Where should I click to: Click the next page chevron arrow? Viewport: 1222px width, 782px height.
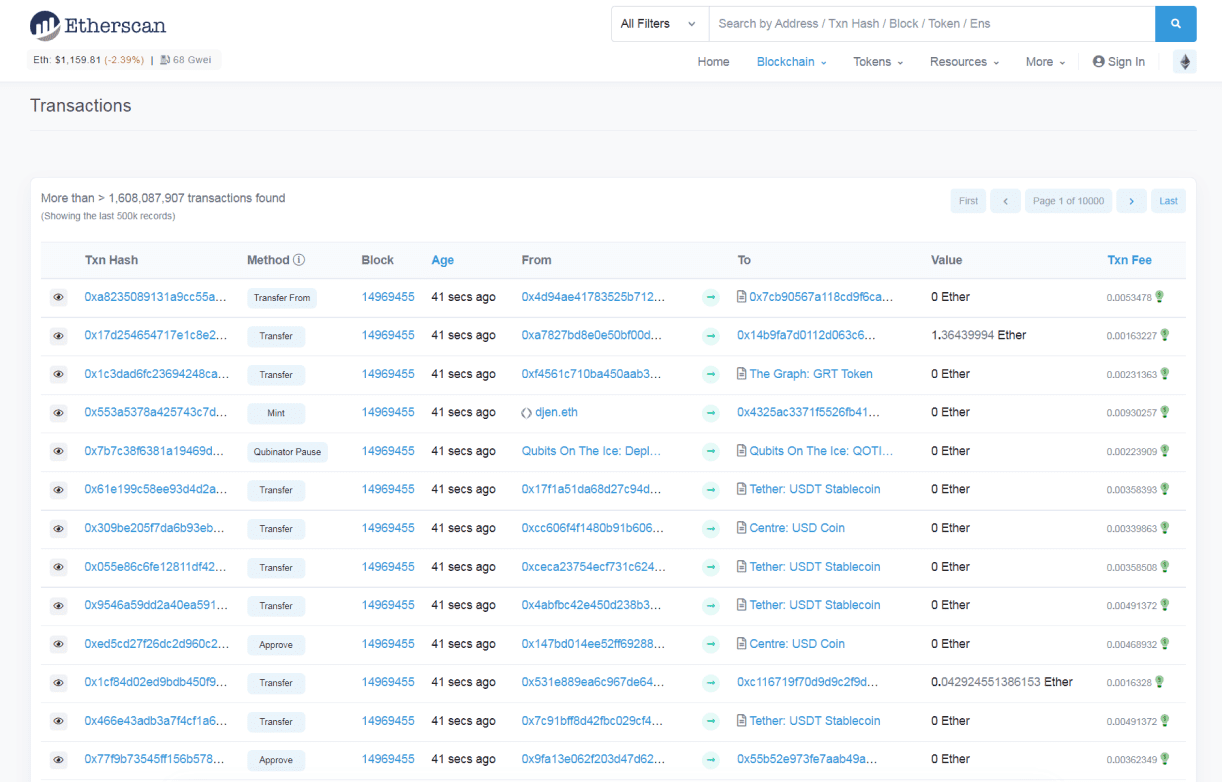pyautogui.click(x=1131, y=201)
